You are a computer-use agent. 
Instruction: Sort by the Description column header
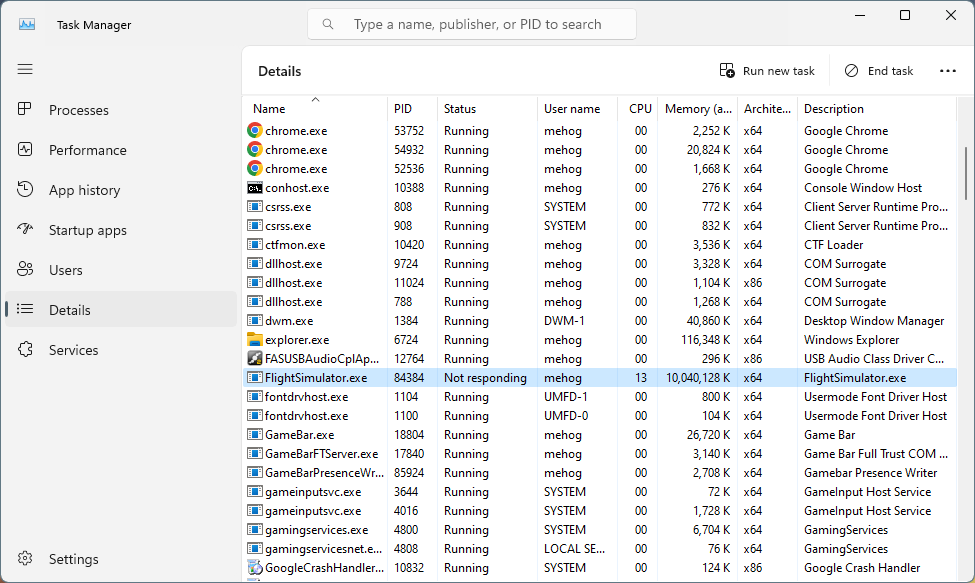(877, 109)
